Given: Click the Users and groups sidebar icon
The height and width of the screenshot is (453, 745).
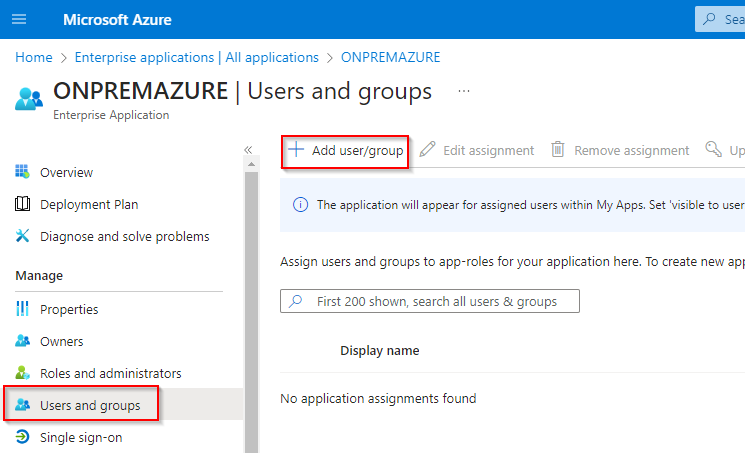Looking at the screenshot, I should pyautogui.click(x=22, y=405).
